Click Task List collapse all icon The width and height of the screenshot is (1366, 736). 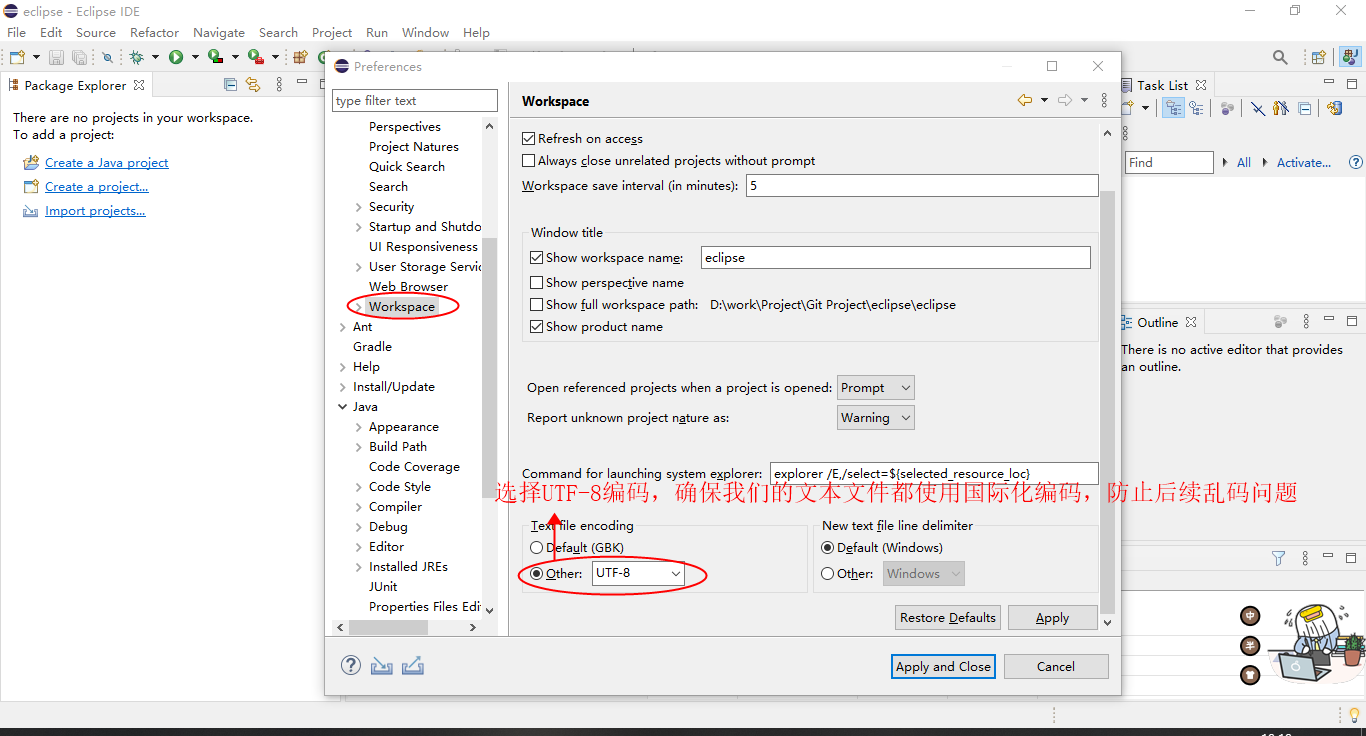tap(1305, 108)
